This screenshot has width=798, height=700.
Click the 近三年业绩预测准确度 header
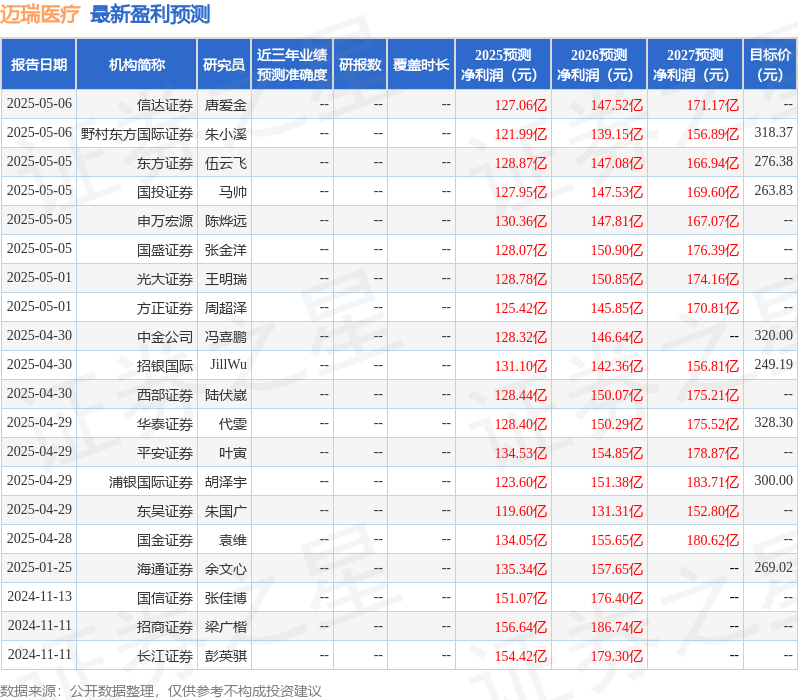pos(292,65)
